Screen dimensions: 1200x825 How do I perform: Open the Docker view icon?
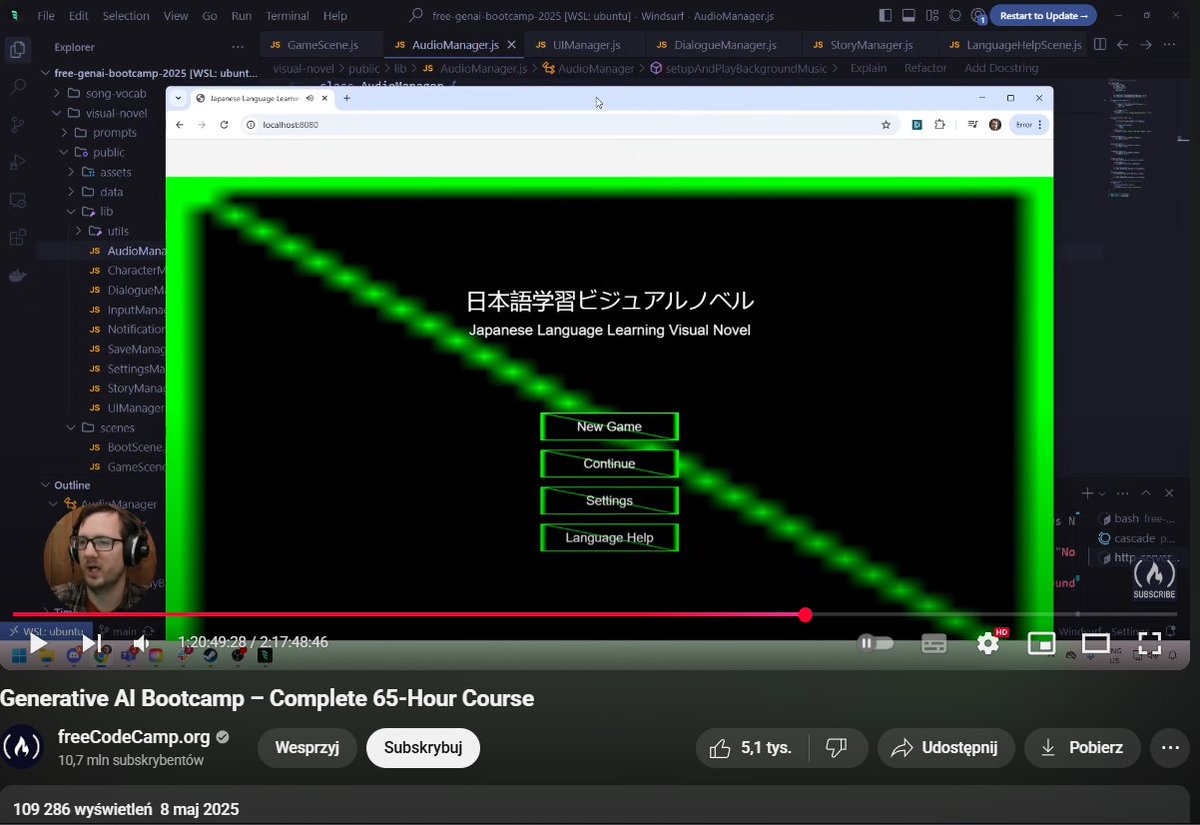tap(17, 276)
